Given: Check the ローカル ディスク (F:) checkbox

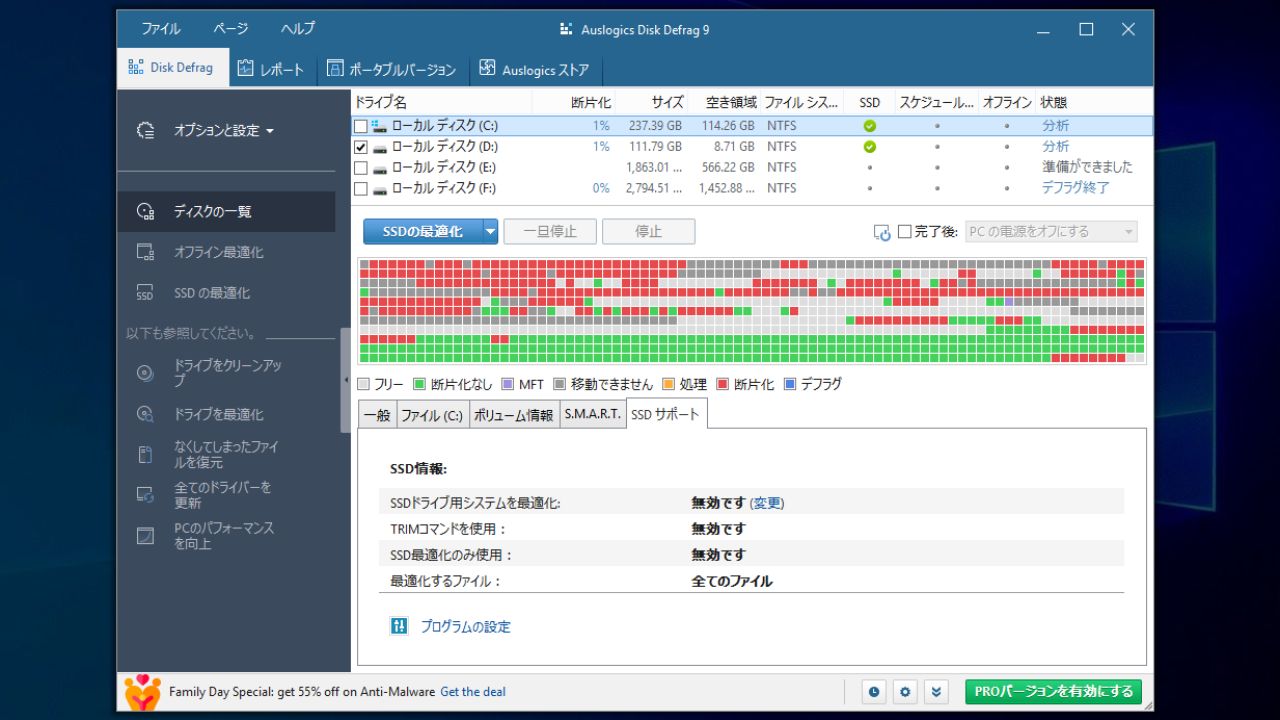Looking at the screenshot, I should 361,188.
